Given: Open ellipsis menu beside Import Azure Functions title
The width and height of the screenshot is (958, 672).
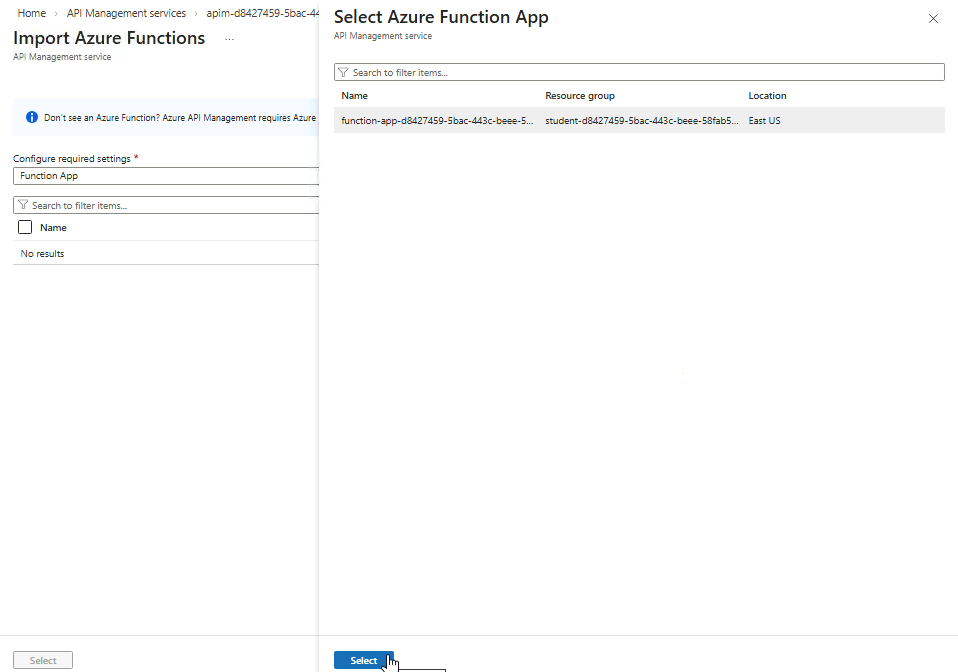Looking at the screenshot, I should 229,39.
